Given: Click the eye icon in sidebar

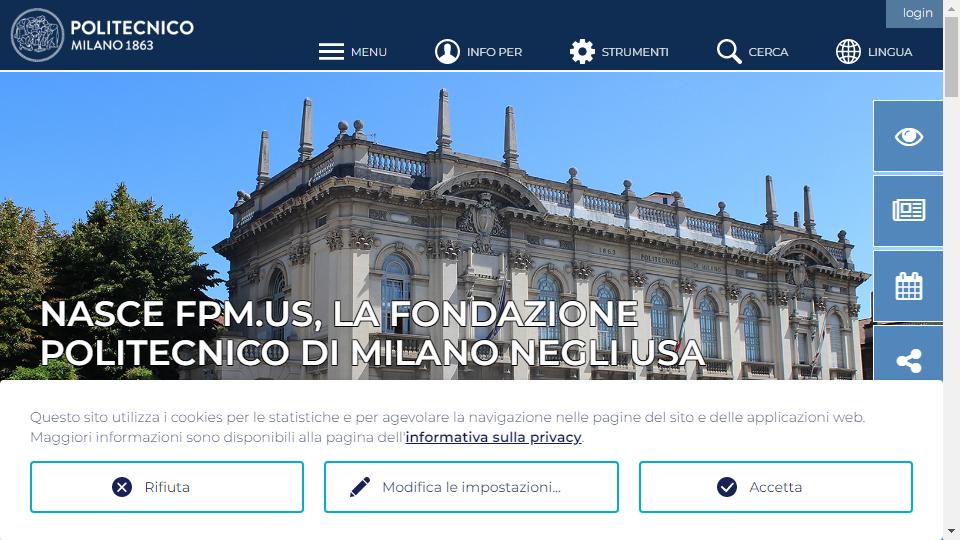Looking at the screenshot, I should coord(909,136).
